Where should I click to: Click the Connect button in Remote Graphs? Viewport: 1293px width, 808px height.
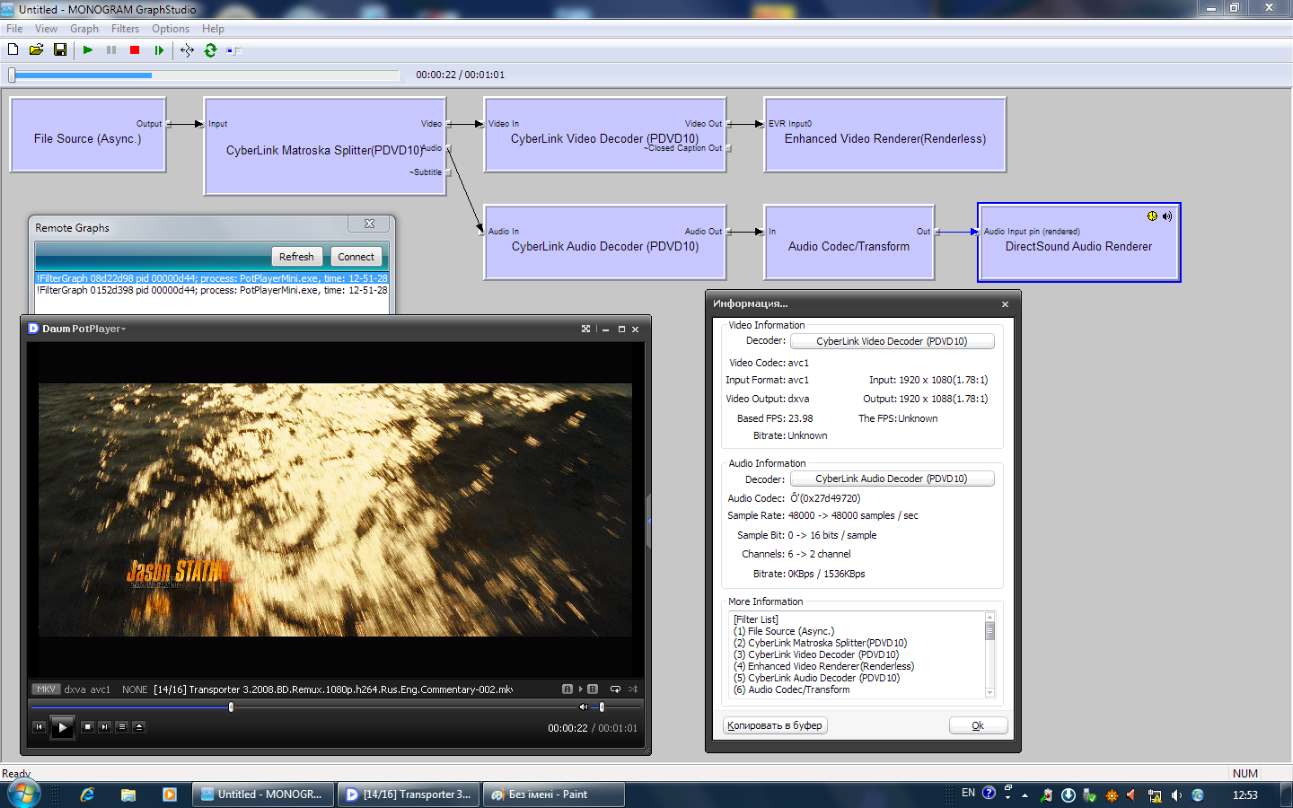355,256
